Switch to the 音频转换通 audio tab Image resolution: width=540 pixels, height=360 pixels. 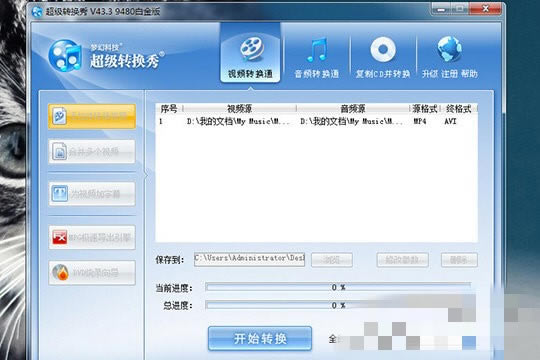(x=317, y=58)
